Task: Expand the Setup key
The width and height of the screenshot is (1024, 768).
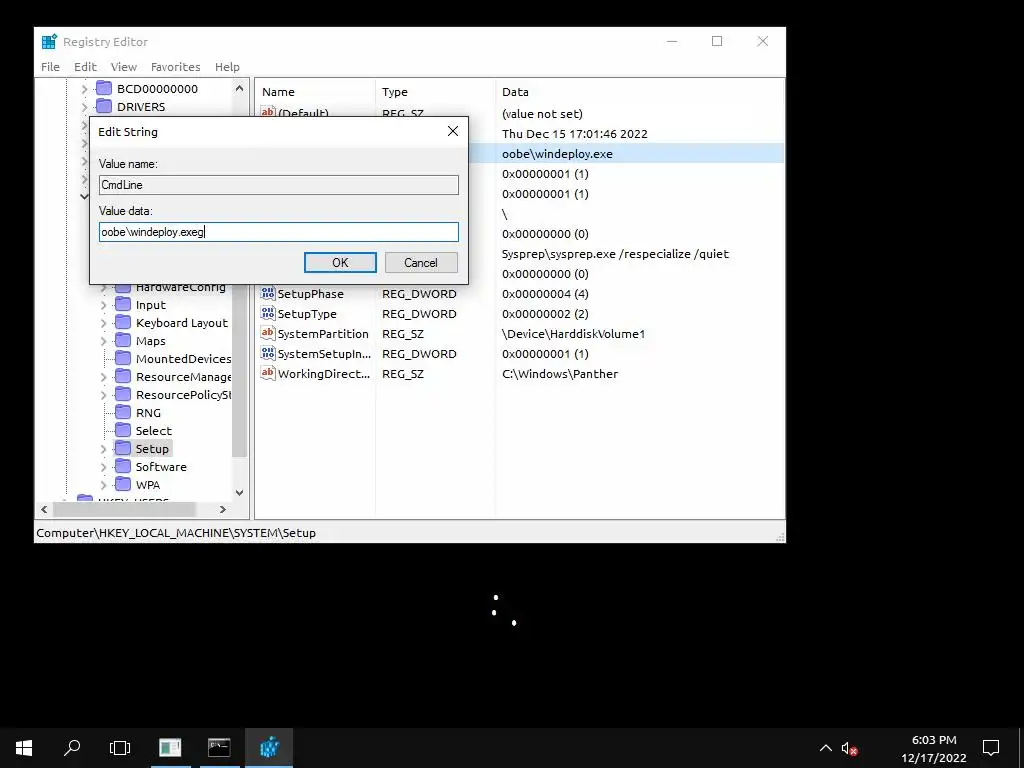Action: pos(103,449)
